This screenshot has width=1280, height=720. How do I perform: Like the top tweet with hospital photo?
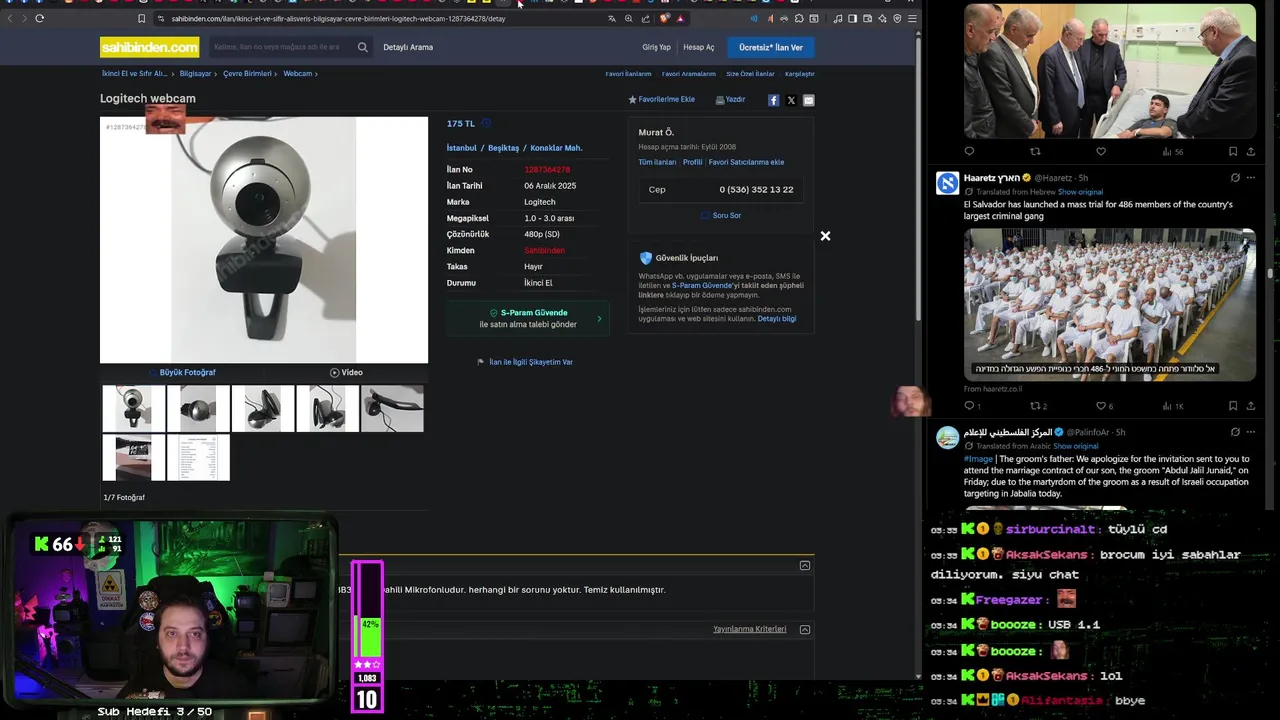[x=1101, y=152]
